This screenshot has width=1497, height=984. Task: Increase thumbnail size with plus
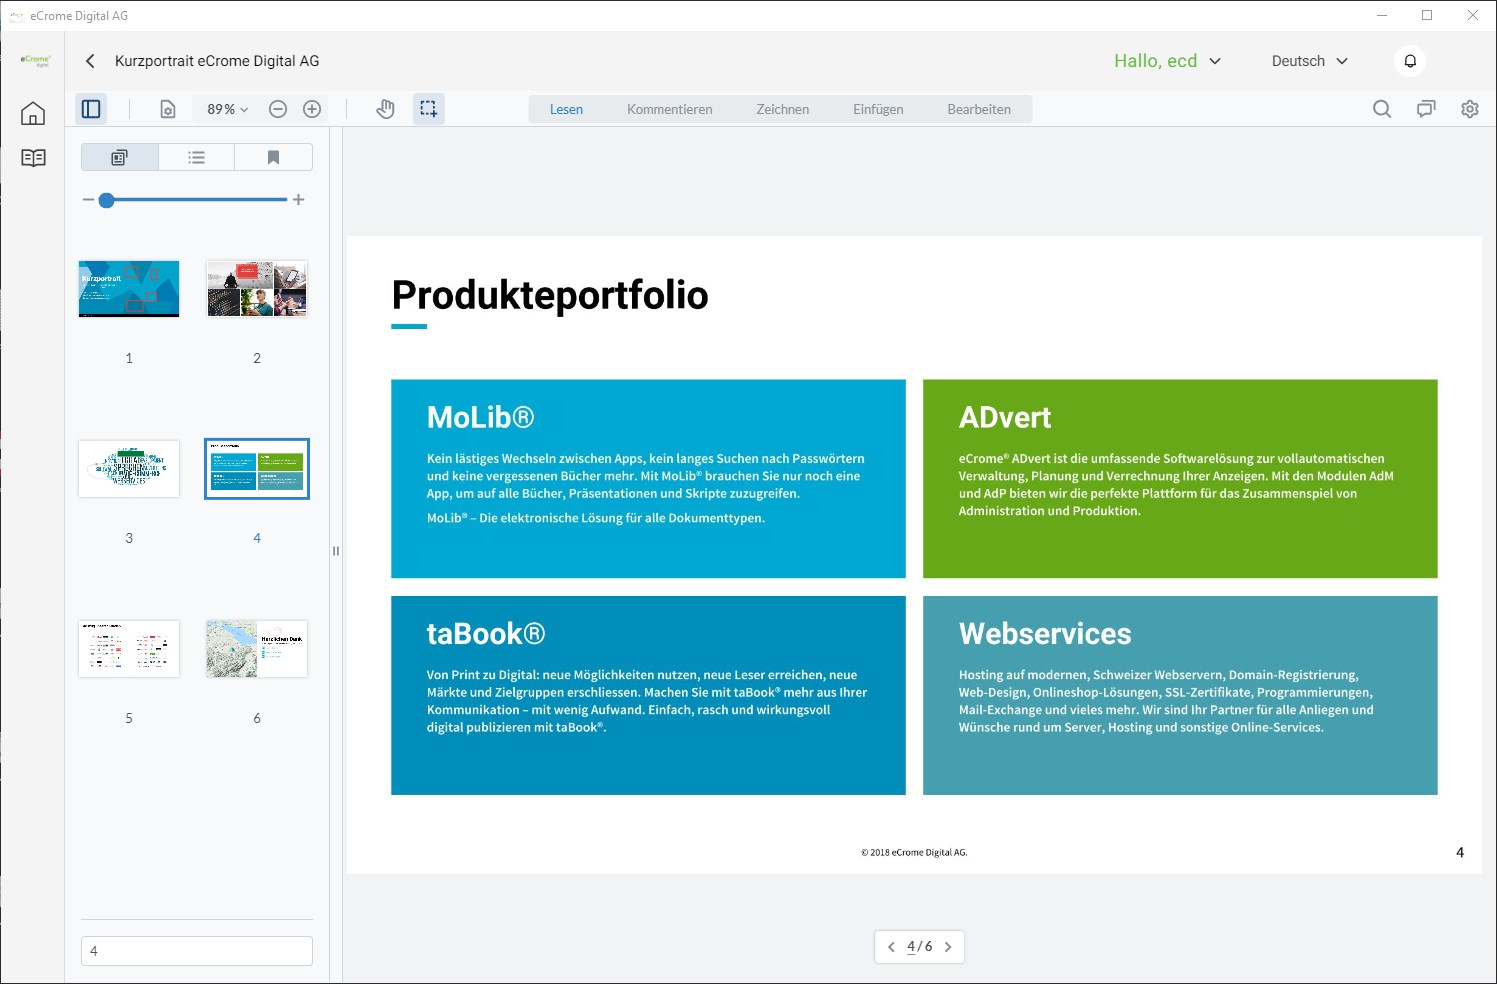298,200
